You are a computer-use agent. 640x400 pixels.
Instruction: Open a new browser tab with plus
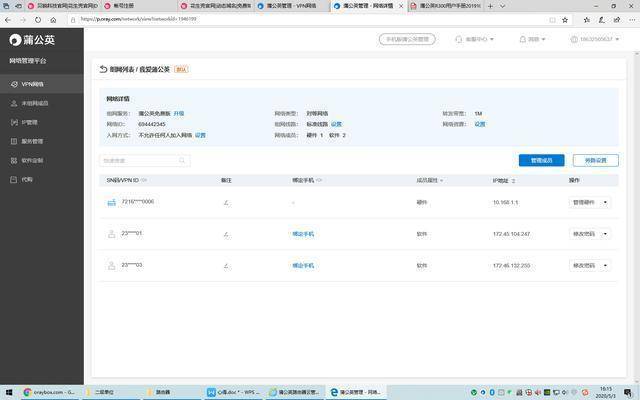point(490,6)
